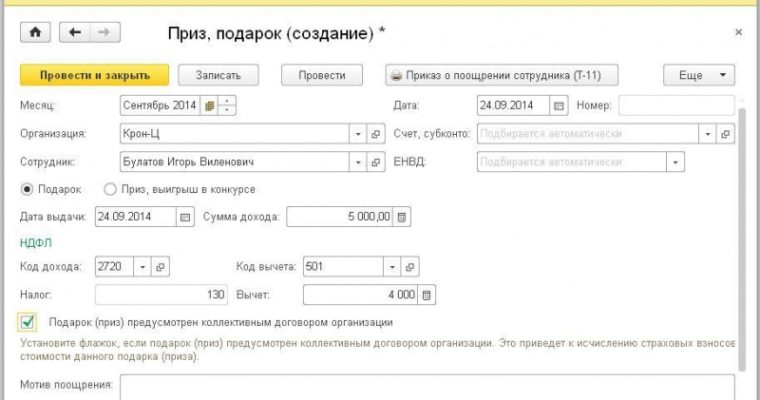The width and height of the screenshot is (760, 400).
Task: Print Приказ о поощрении сотрудника (Т-11)
Action: pos(501,75)
